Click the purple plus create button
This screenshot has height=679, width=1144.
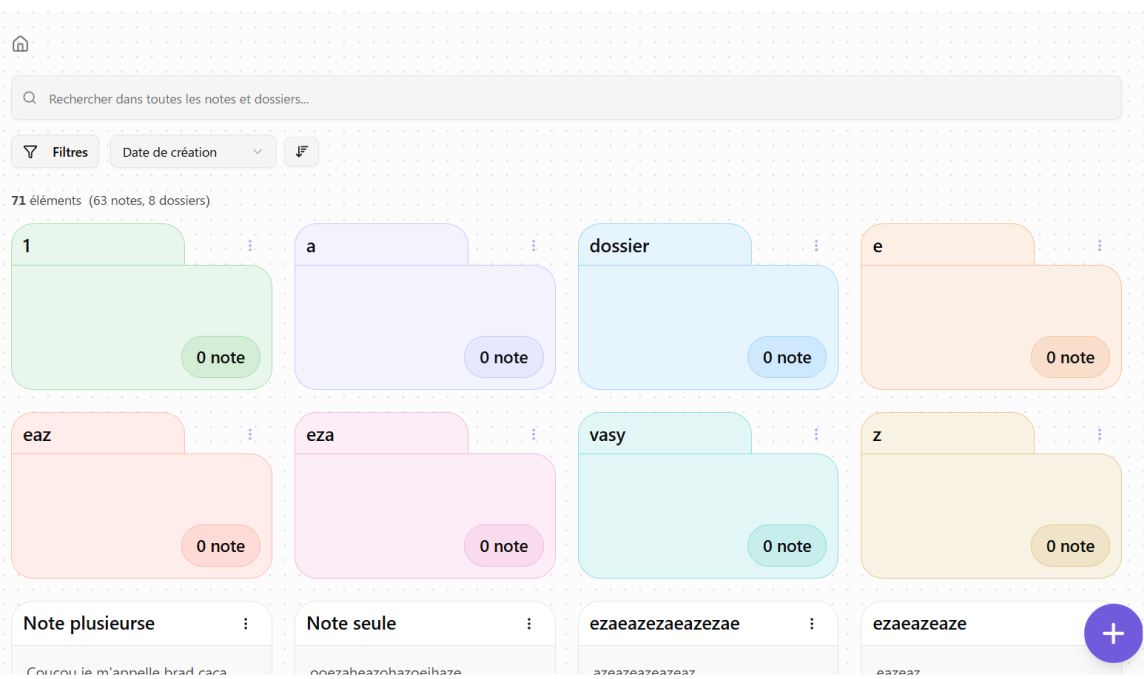pos(1113,633)
